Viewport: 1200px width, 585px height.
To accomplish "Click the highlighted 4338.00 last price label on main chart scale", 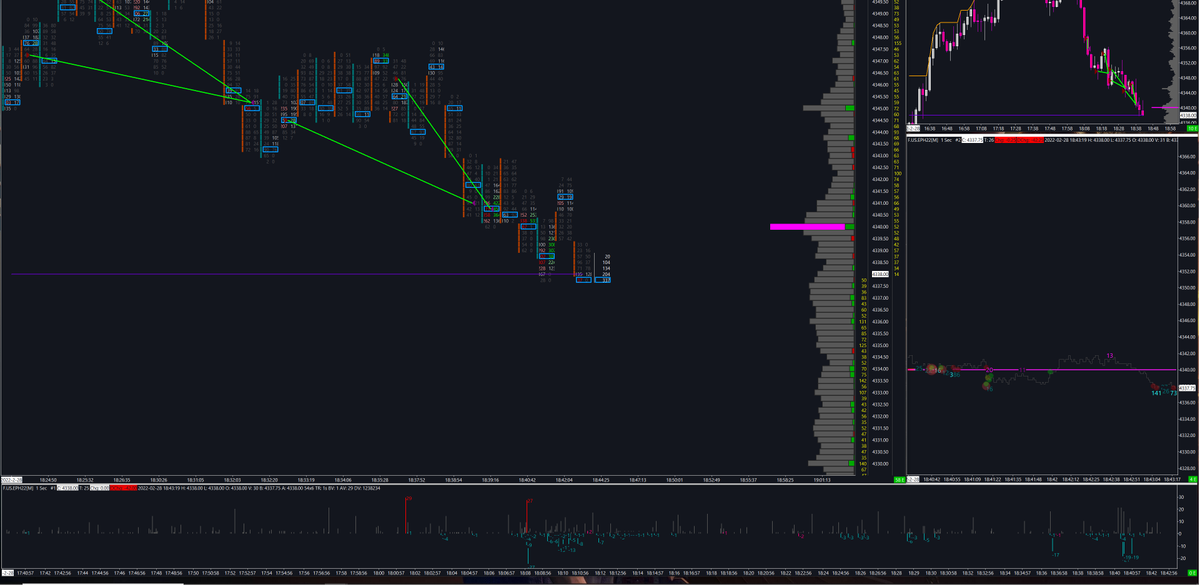I will point(881,274).
